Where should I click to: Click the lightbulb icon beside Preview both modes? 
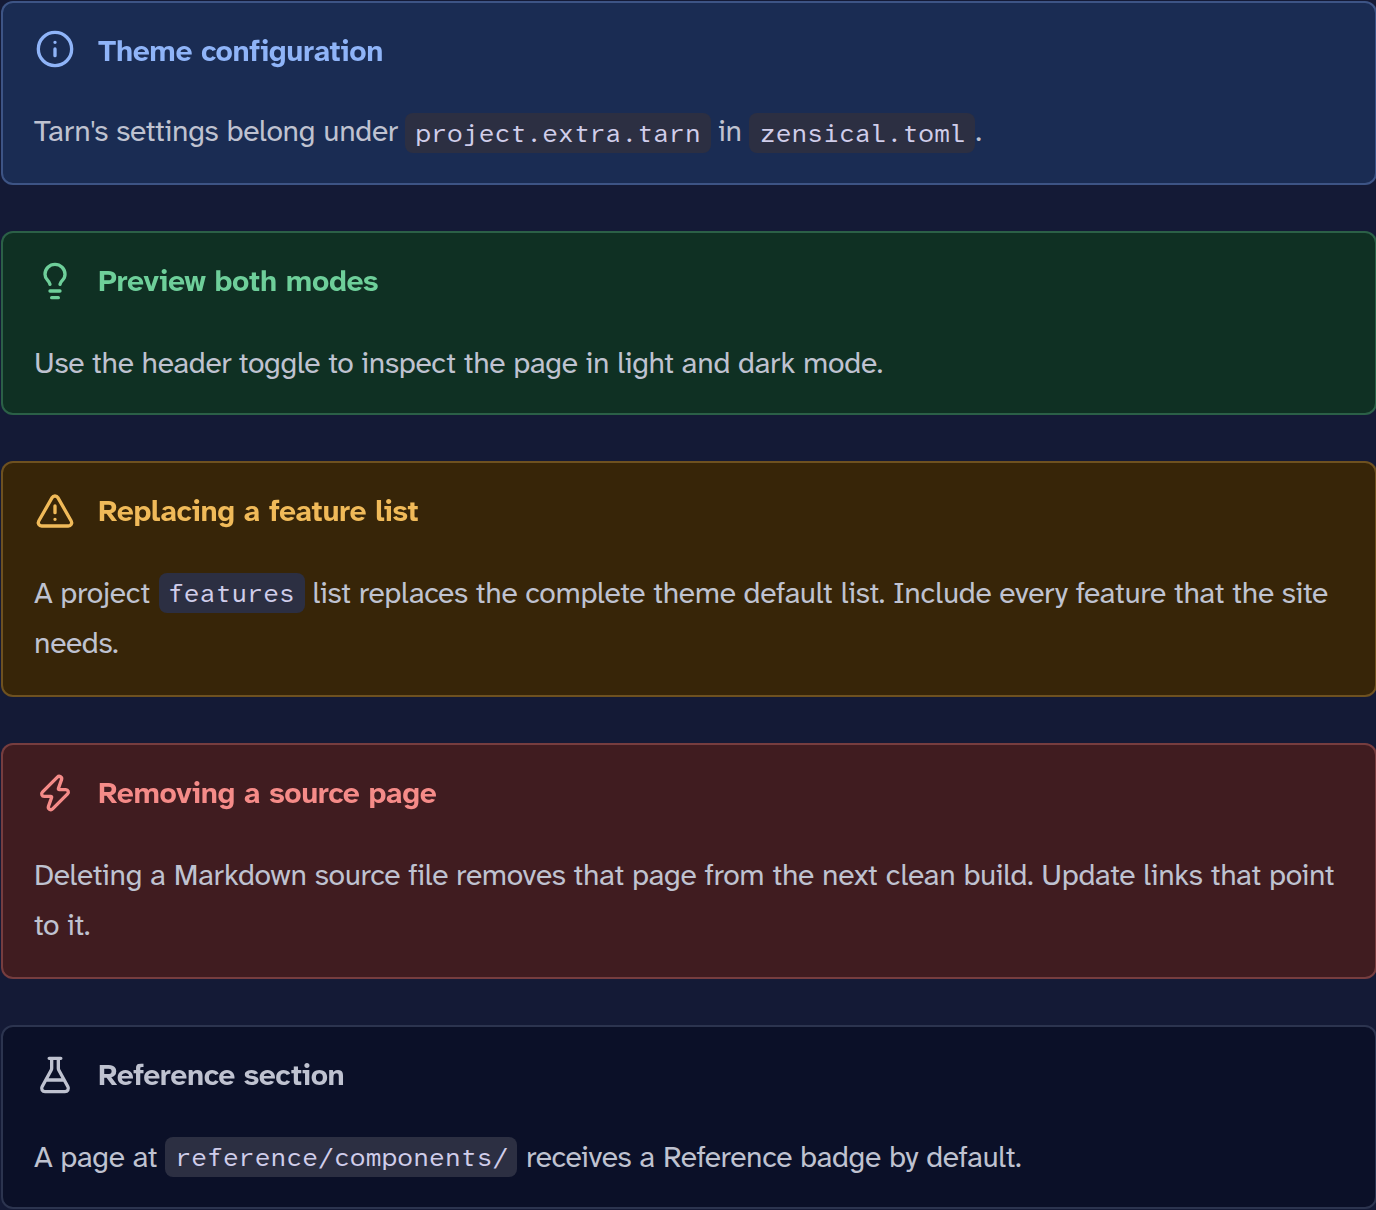[x=55, y=281]
